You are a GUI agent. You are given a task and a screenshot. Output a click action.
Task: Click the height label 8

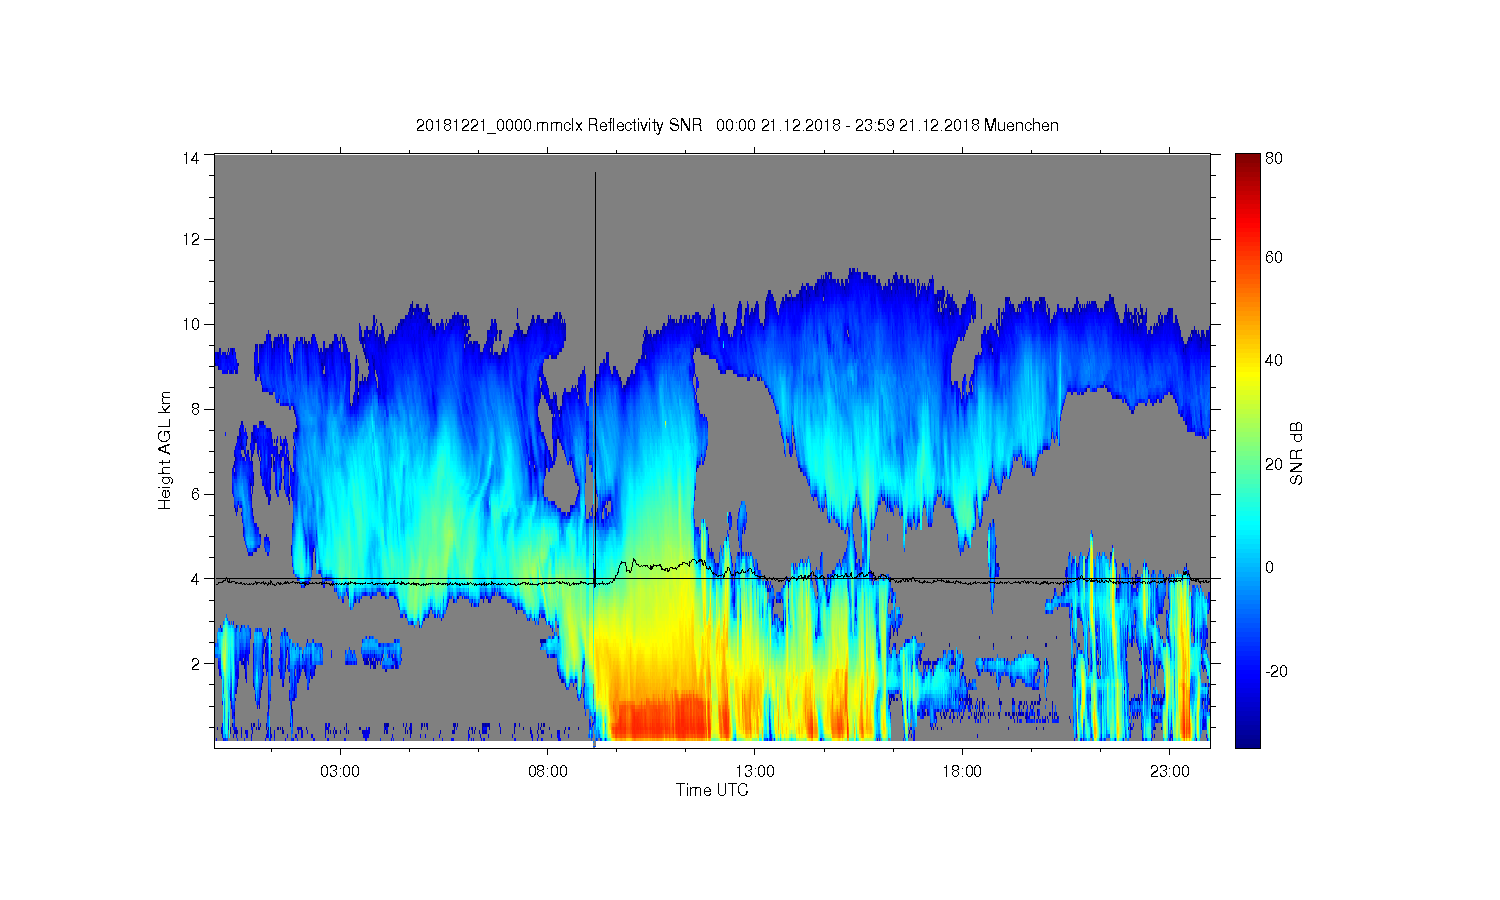tap(196, 409)
